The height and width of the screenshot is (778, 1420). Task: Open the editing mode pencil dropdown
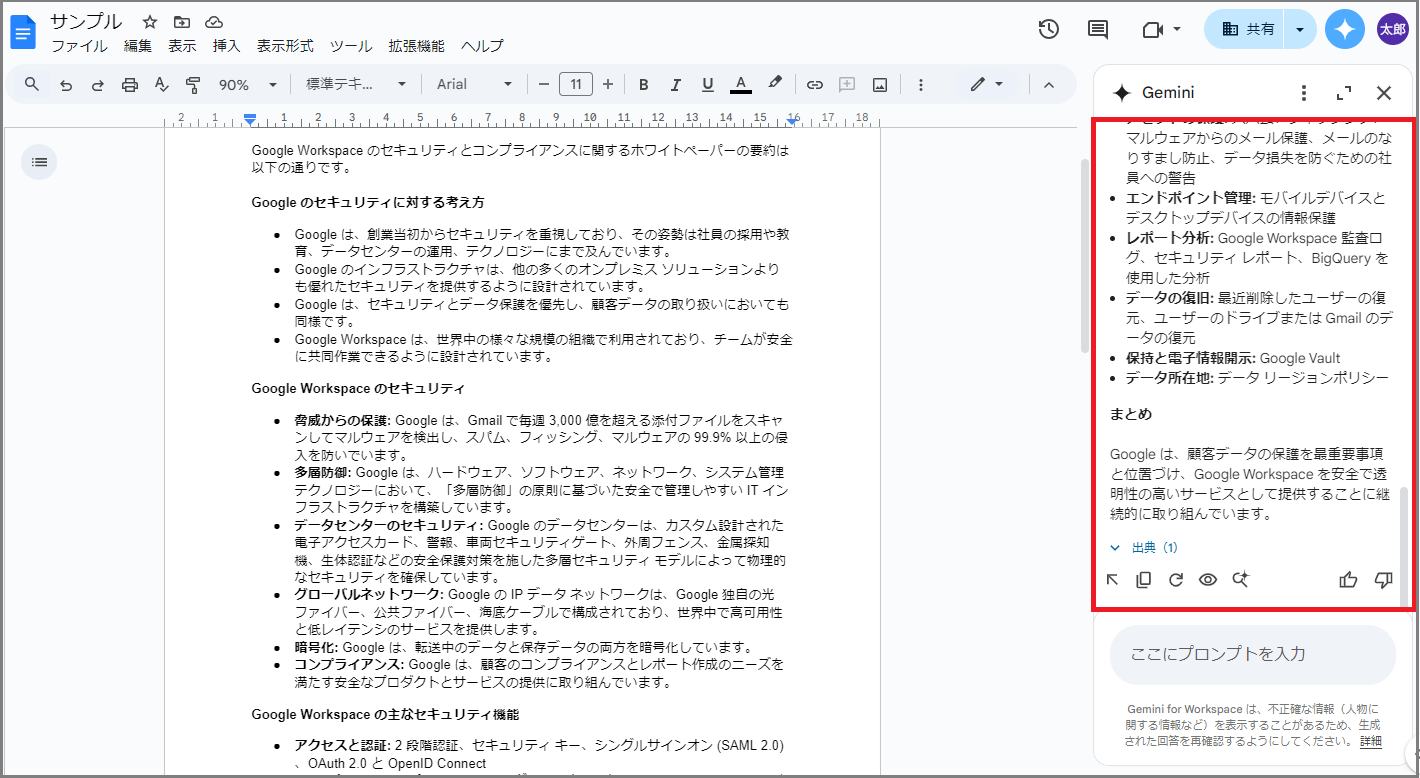tap(987, 85)
